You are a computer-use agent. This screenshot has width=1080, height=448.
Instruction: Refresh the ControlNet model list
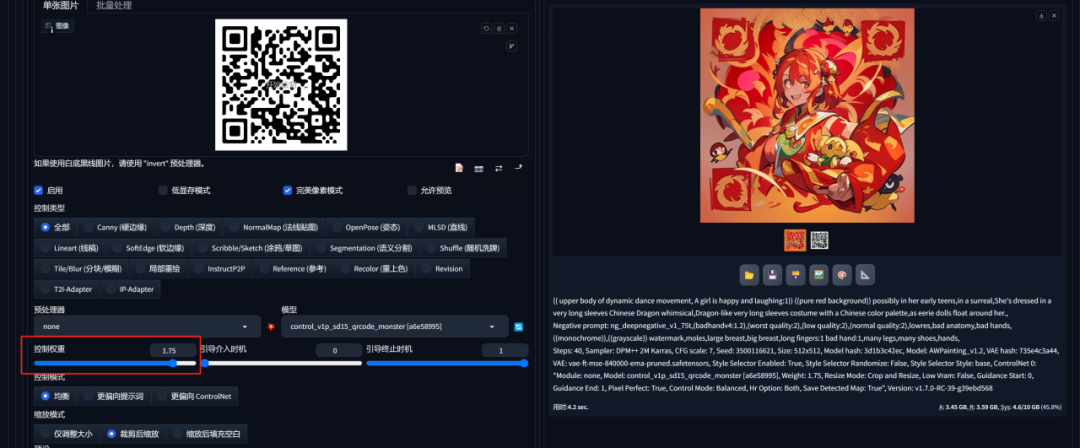tap(519, 327)
